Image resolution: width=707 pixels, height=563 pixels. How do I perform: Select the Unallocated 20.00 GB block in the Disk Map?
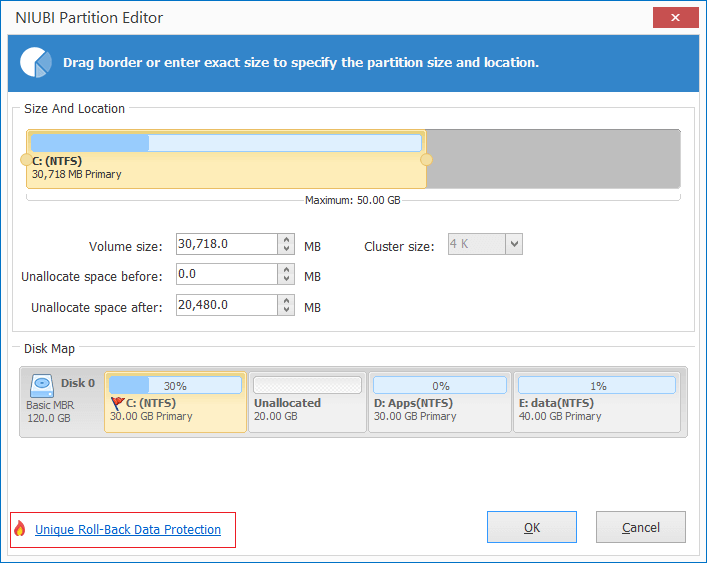point(307,402)
